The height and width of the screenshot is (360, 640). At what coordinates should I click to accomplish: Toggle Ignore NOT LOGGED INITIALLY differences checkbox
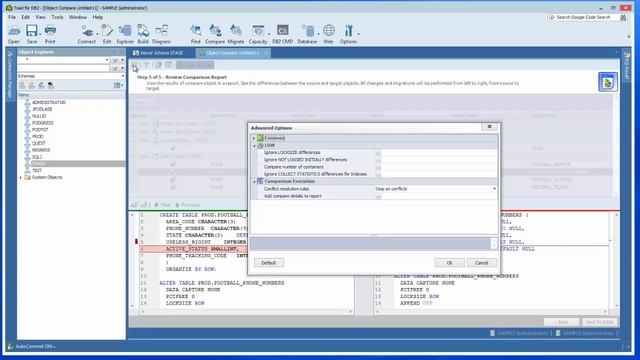click(378, 160)
